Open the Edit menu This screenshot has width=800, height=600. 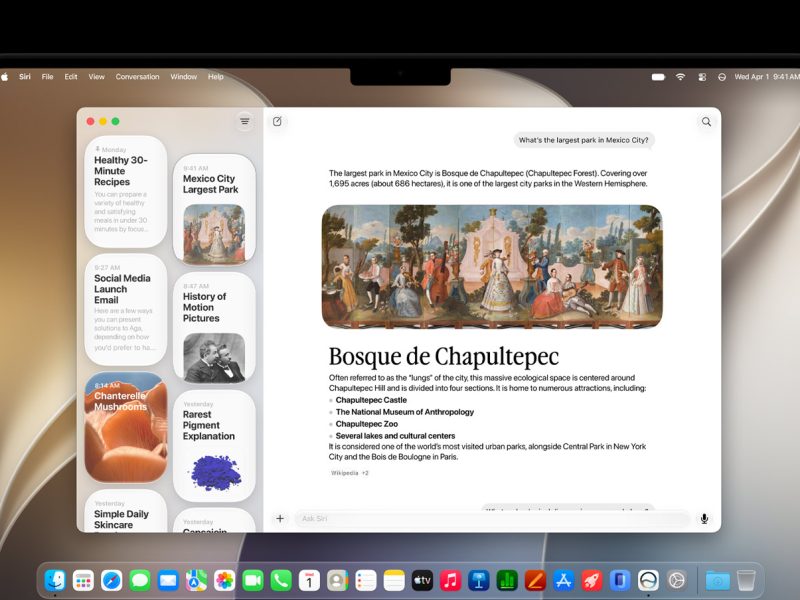71,77
